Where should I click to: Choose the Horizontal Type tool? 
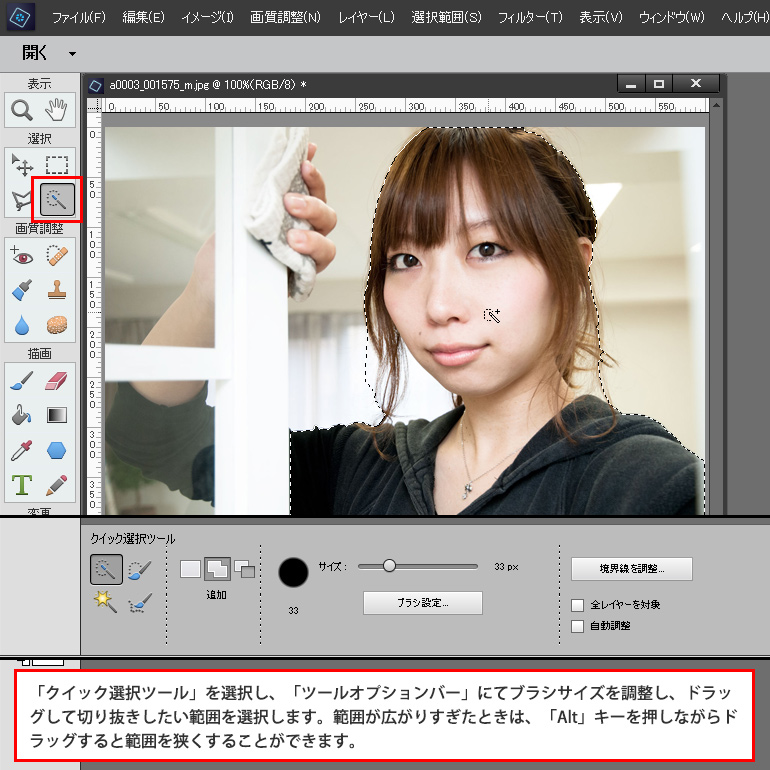(21, 486)
